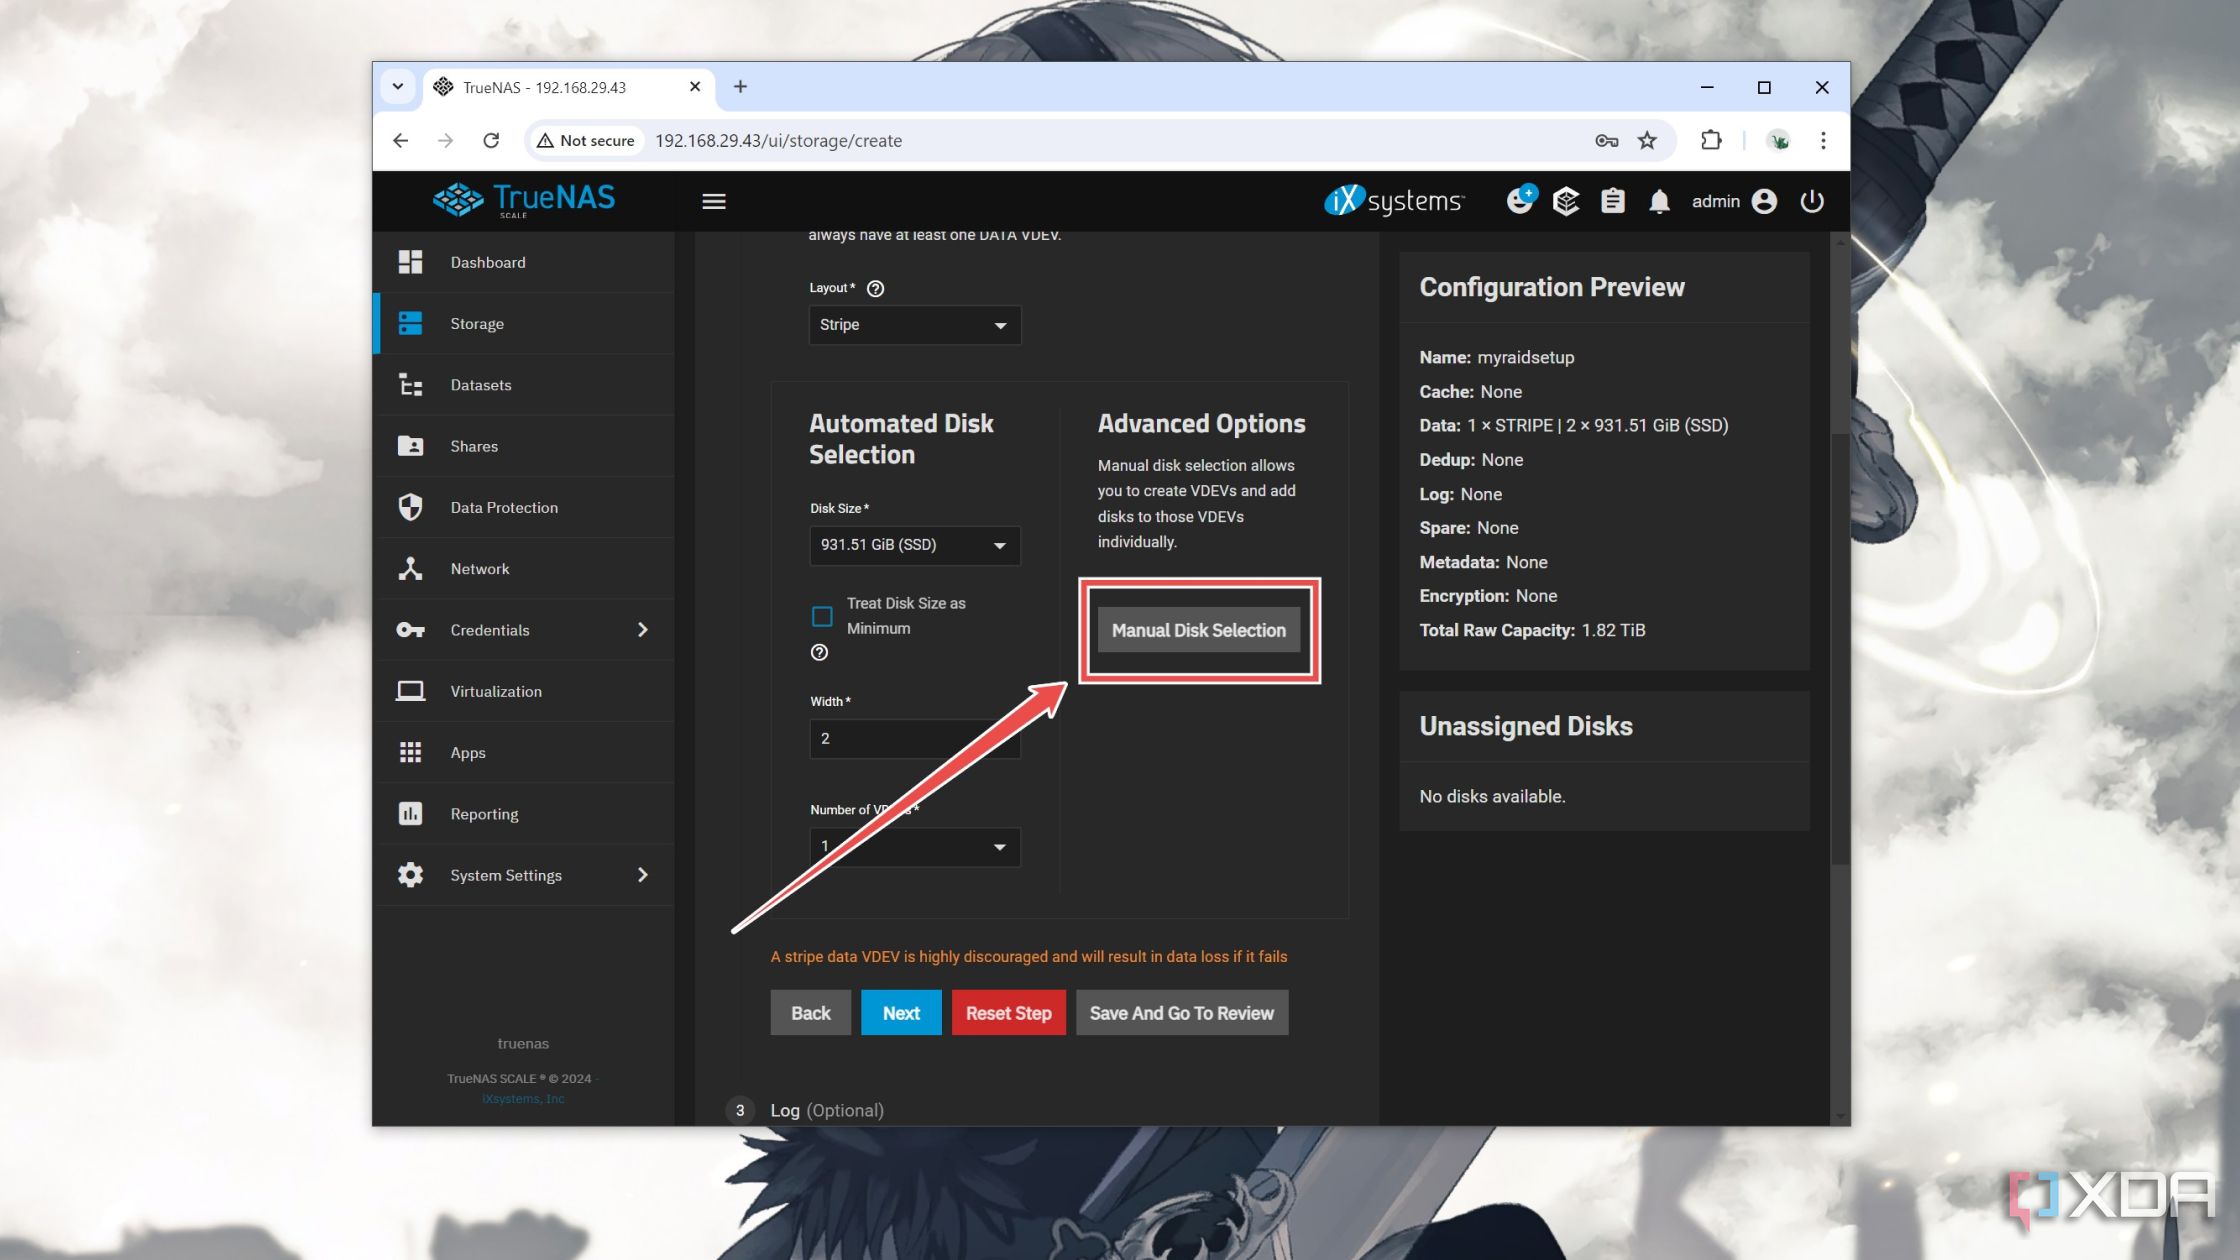This screenshot has width=2240, height=1260.
Task: Navigate to Datasets icon
Action: click(x=411, y=385)
